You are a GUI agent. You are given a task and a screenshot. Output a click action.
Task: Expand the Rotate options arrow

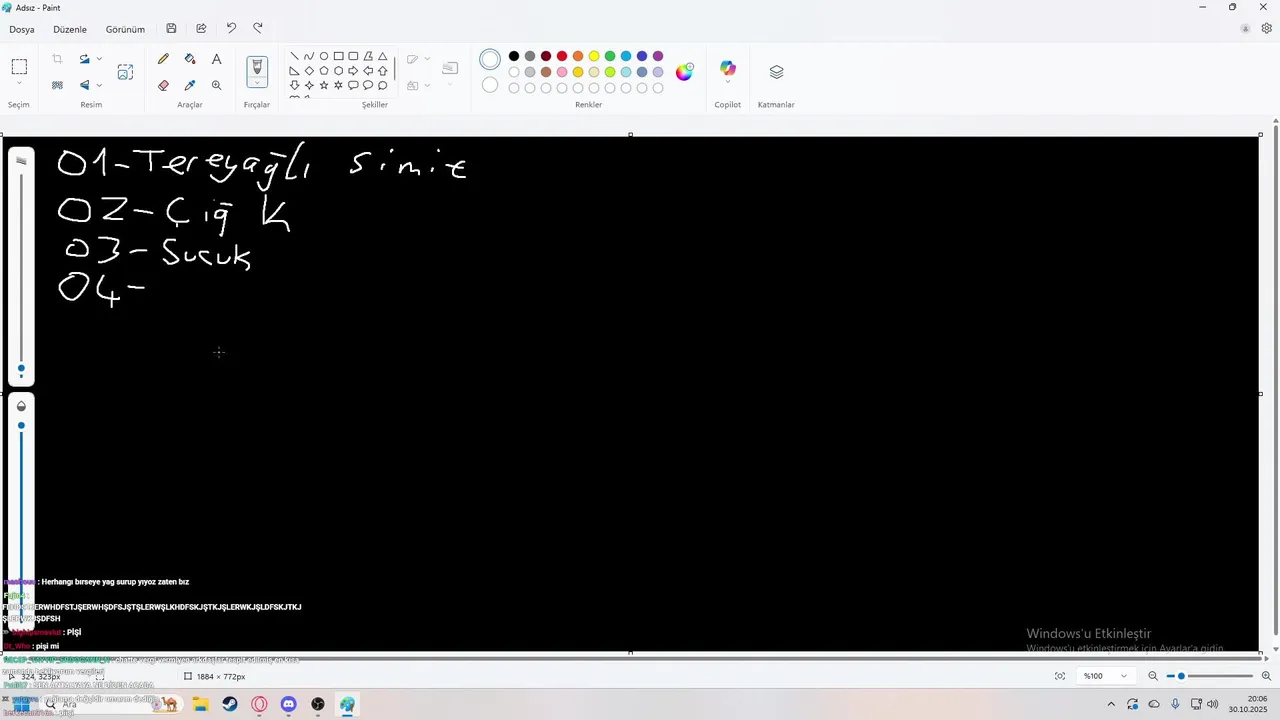pos(99,59)
